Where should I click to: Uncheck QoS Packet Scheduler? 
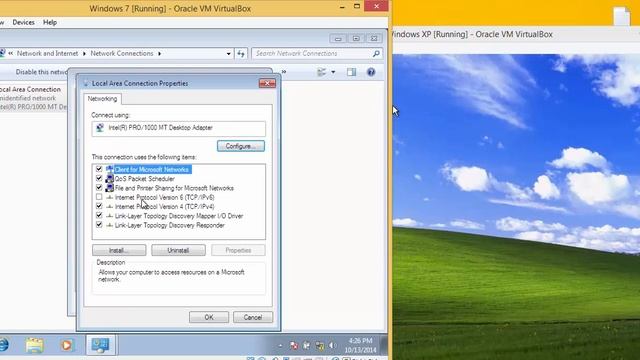(99, 178)
